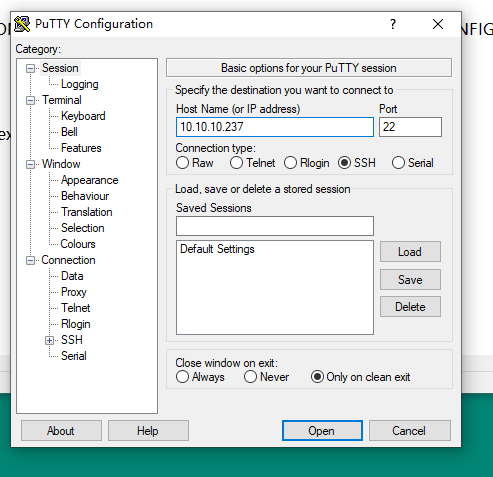Open the Data settings category

click(72, 276)
